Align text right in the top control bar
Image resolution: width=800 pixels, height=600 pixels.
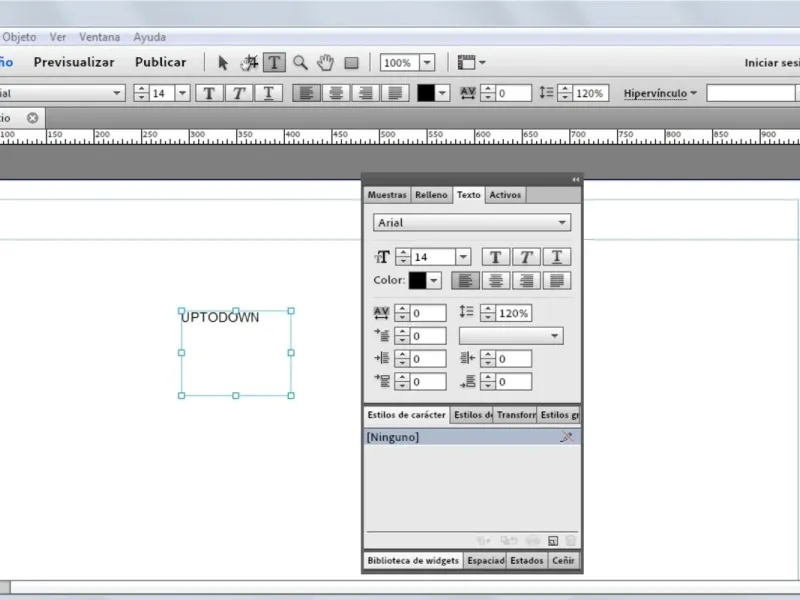[x=365, y=93]
